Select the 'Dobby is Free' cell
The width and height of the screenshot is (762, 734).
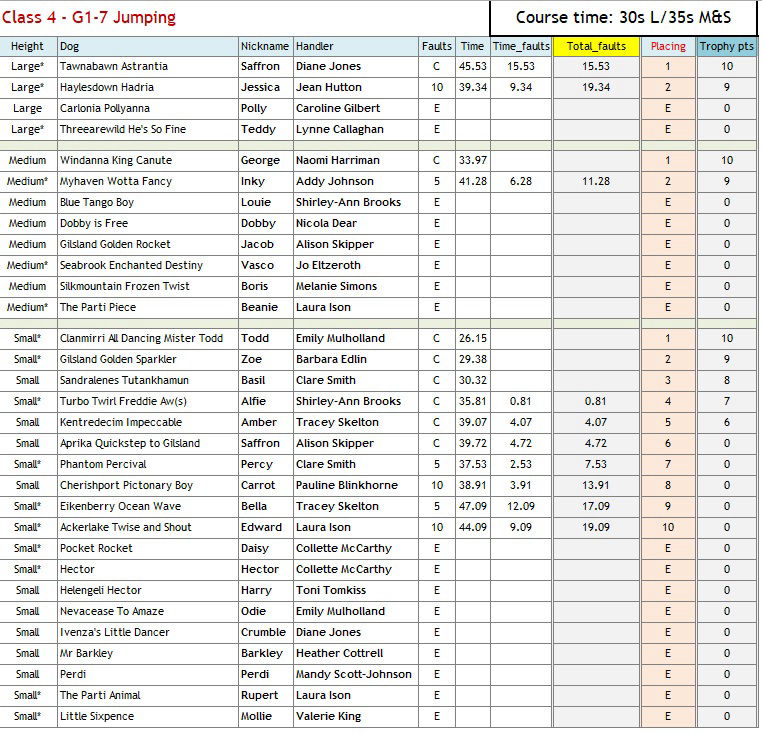point(148,223)
